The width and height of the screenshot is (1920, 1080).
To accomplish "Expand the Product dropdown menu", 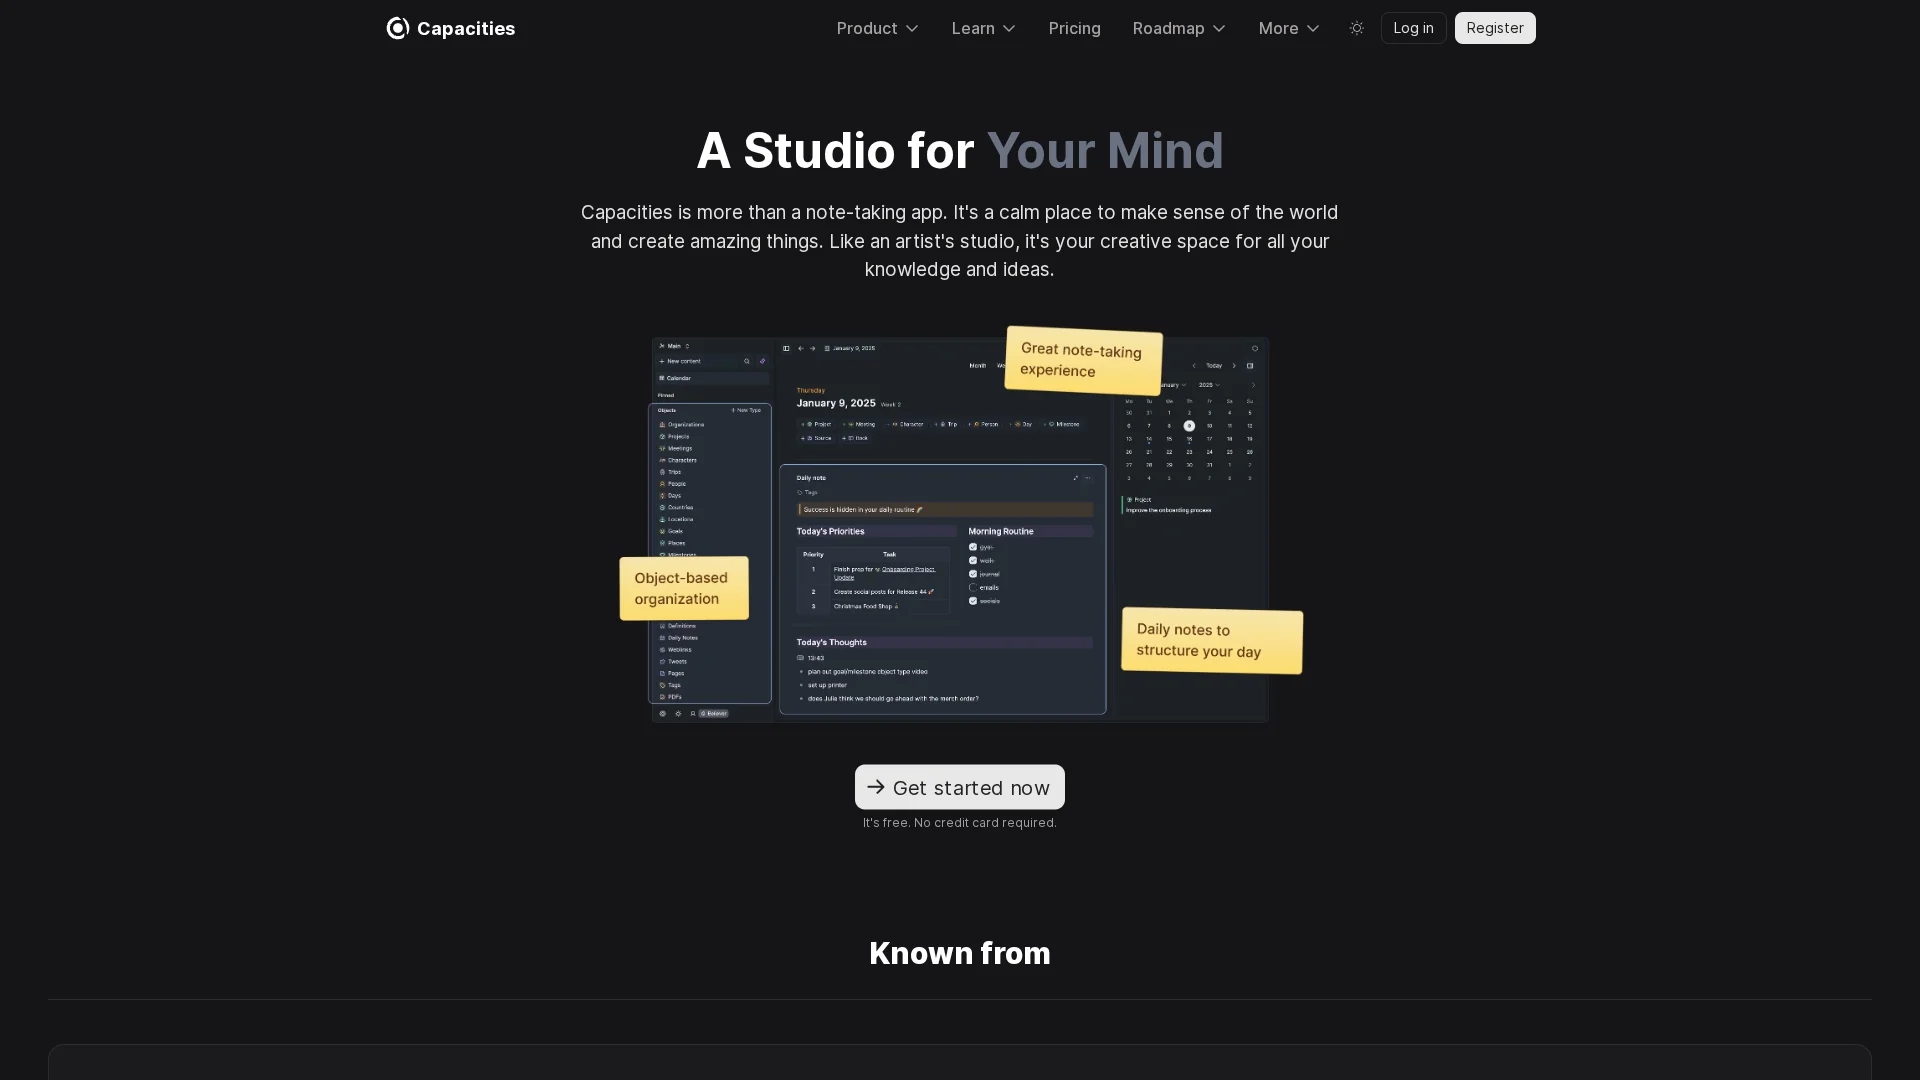I will pyautogui.click(x=877, y=28).
